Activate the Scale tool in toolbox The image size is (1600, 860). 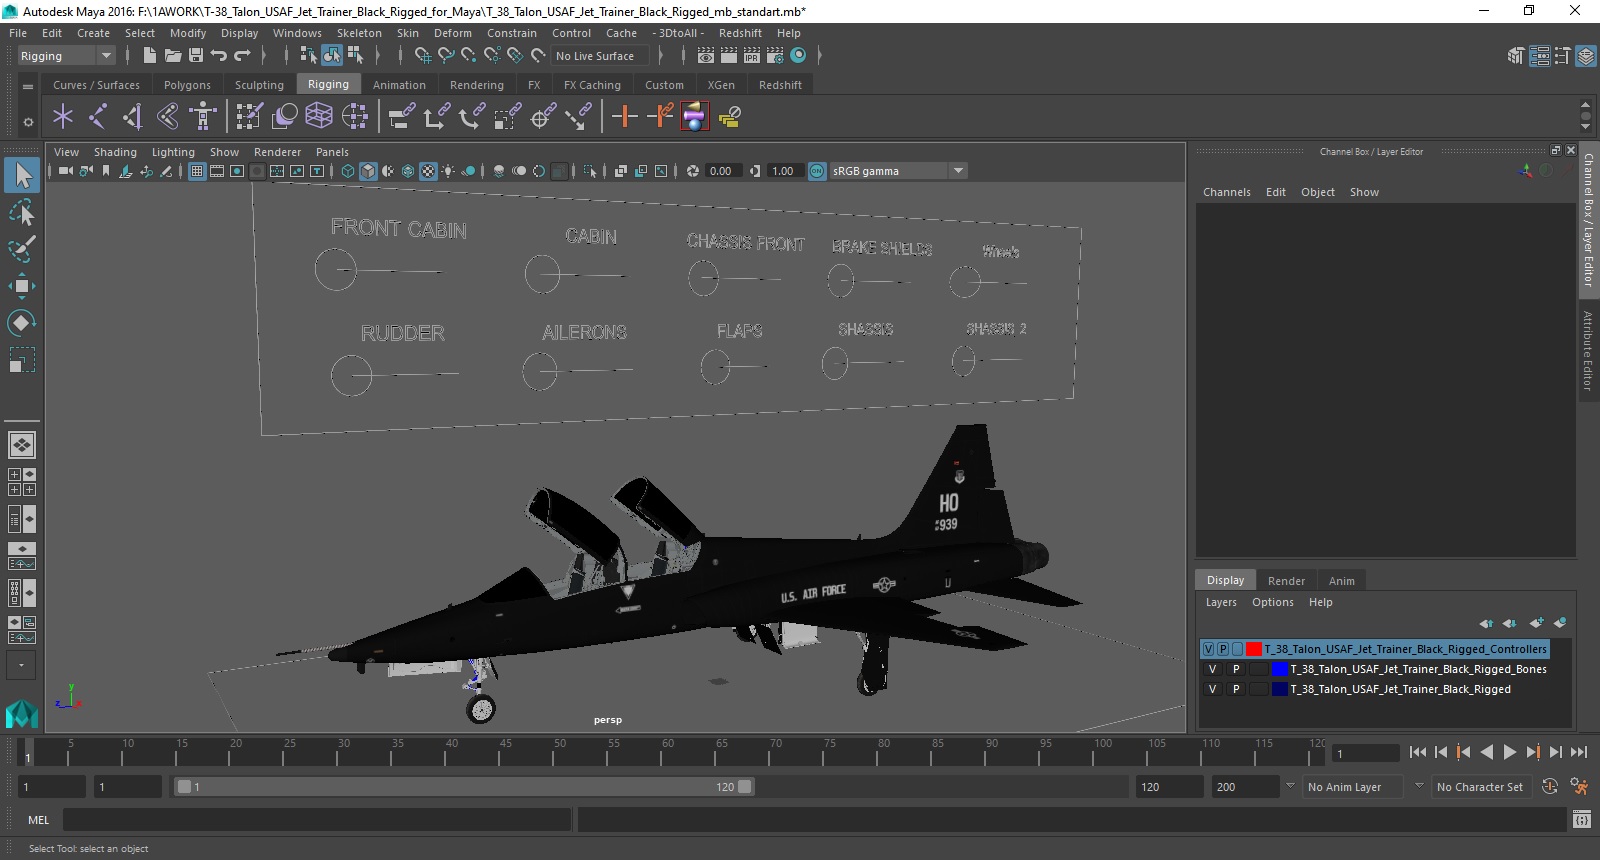[22, 359]
